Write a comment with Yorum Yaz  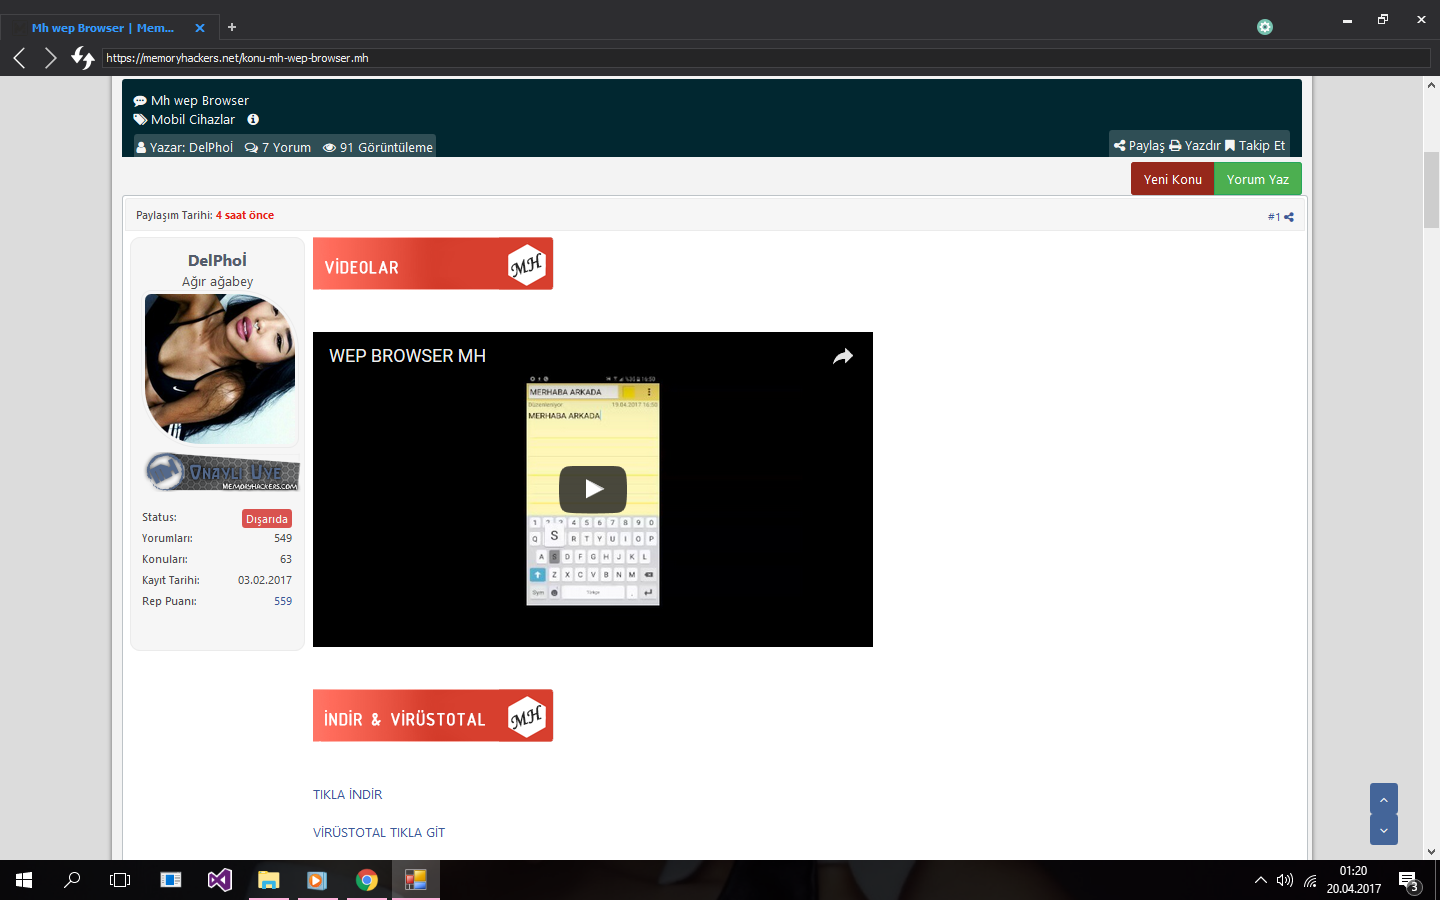[x=1258, y=179]
